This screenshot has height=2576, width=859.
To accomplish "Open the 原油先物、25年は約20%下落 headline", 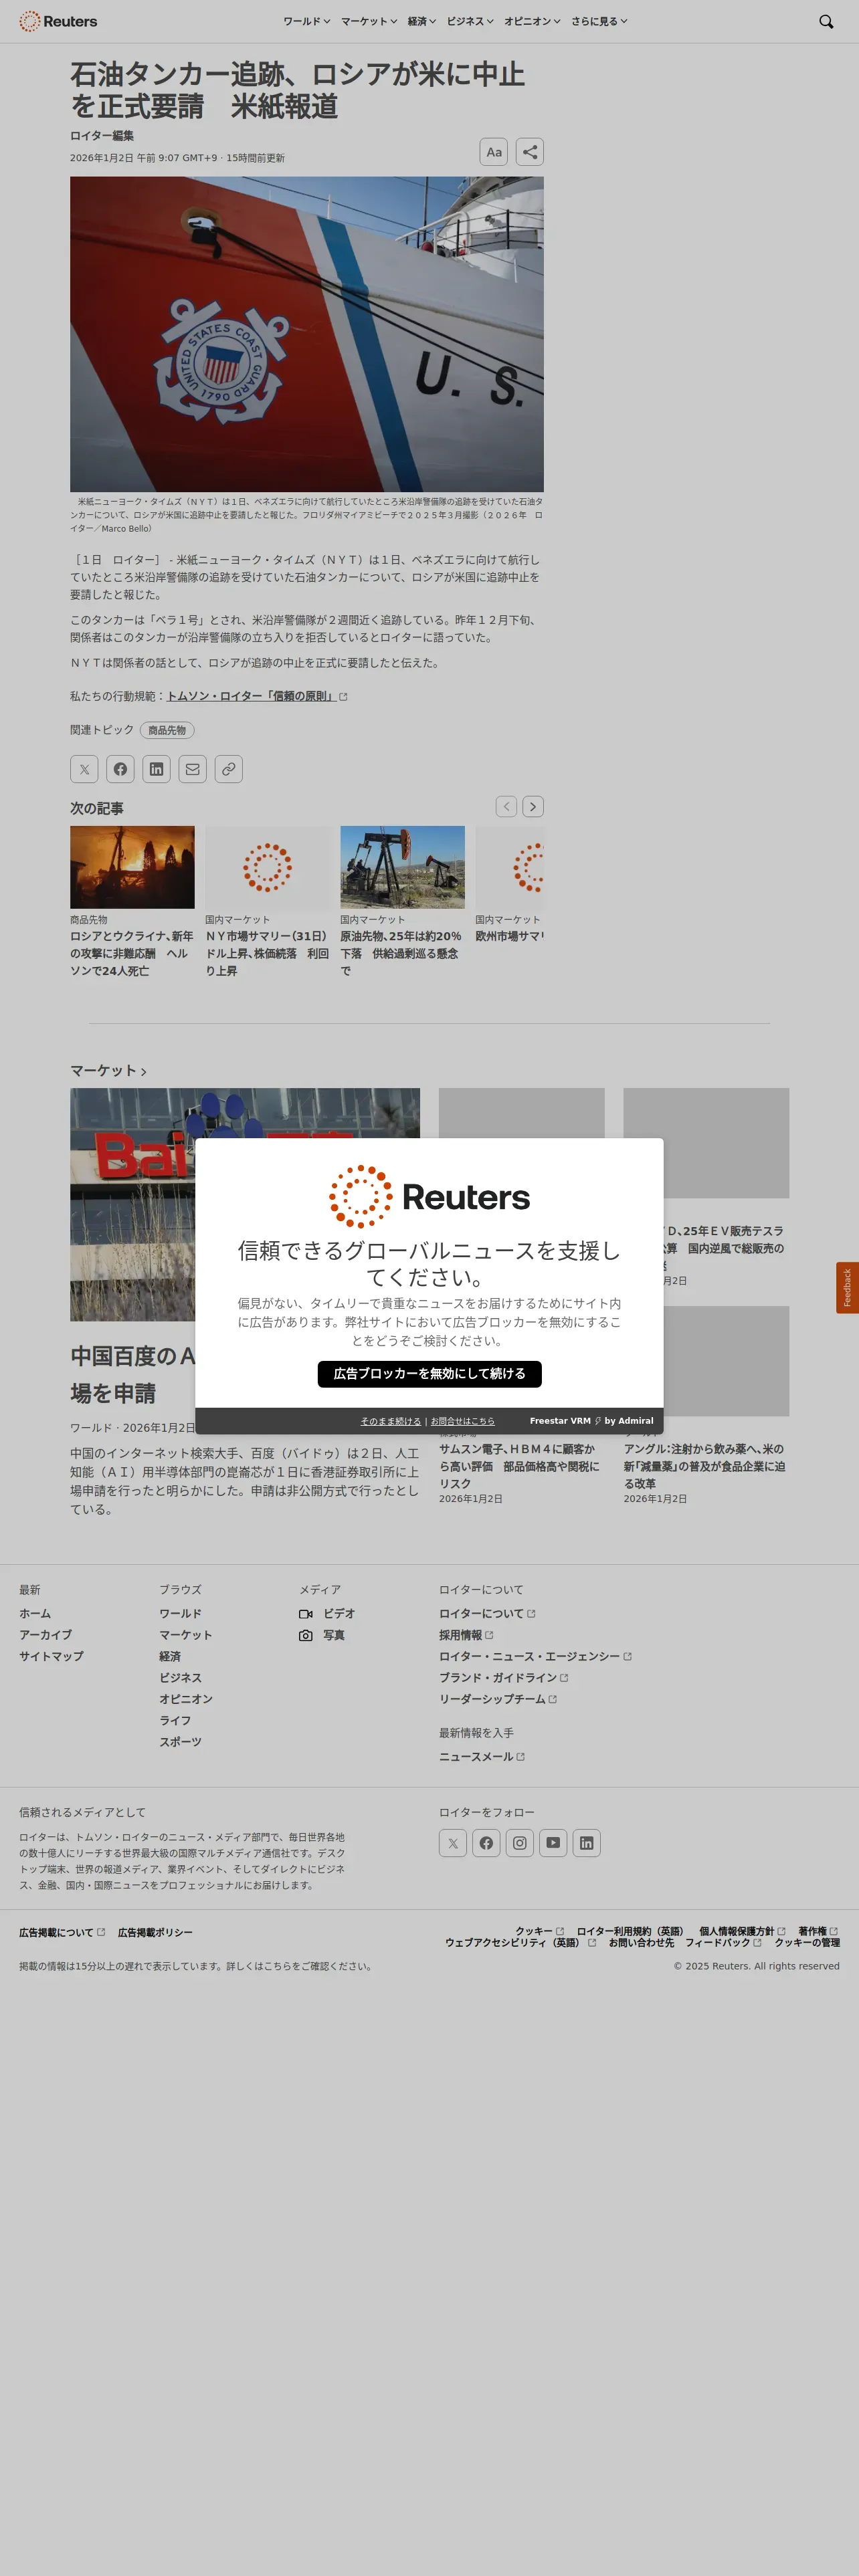I will tap(402, 953).
